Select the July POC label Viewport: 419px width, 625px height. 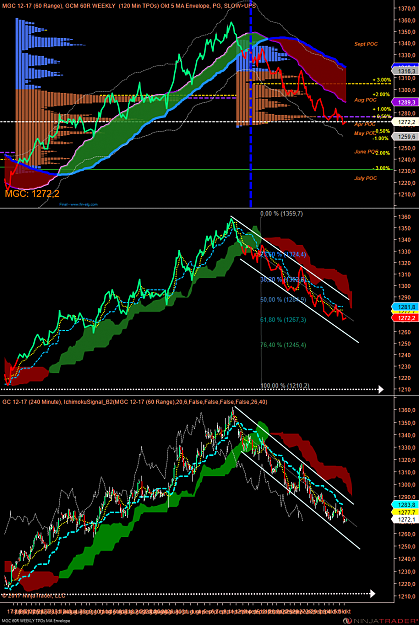[x=365, y=178]
